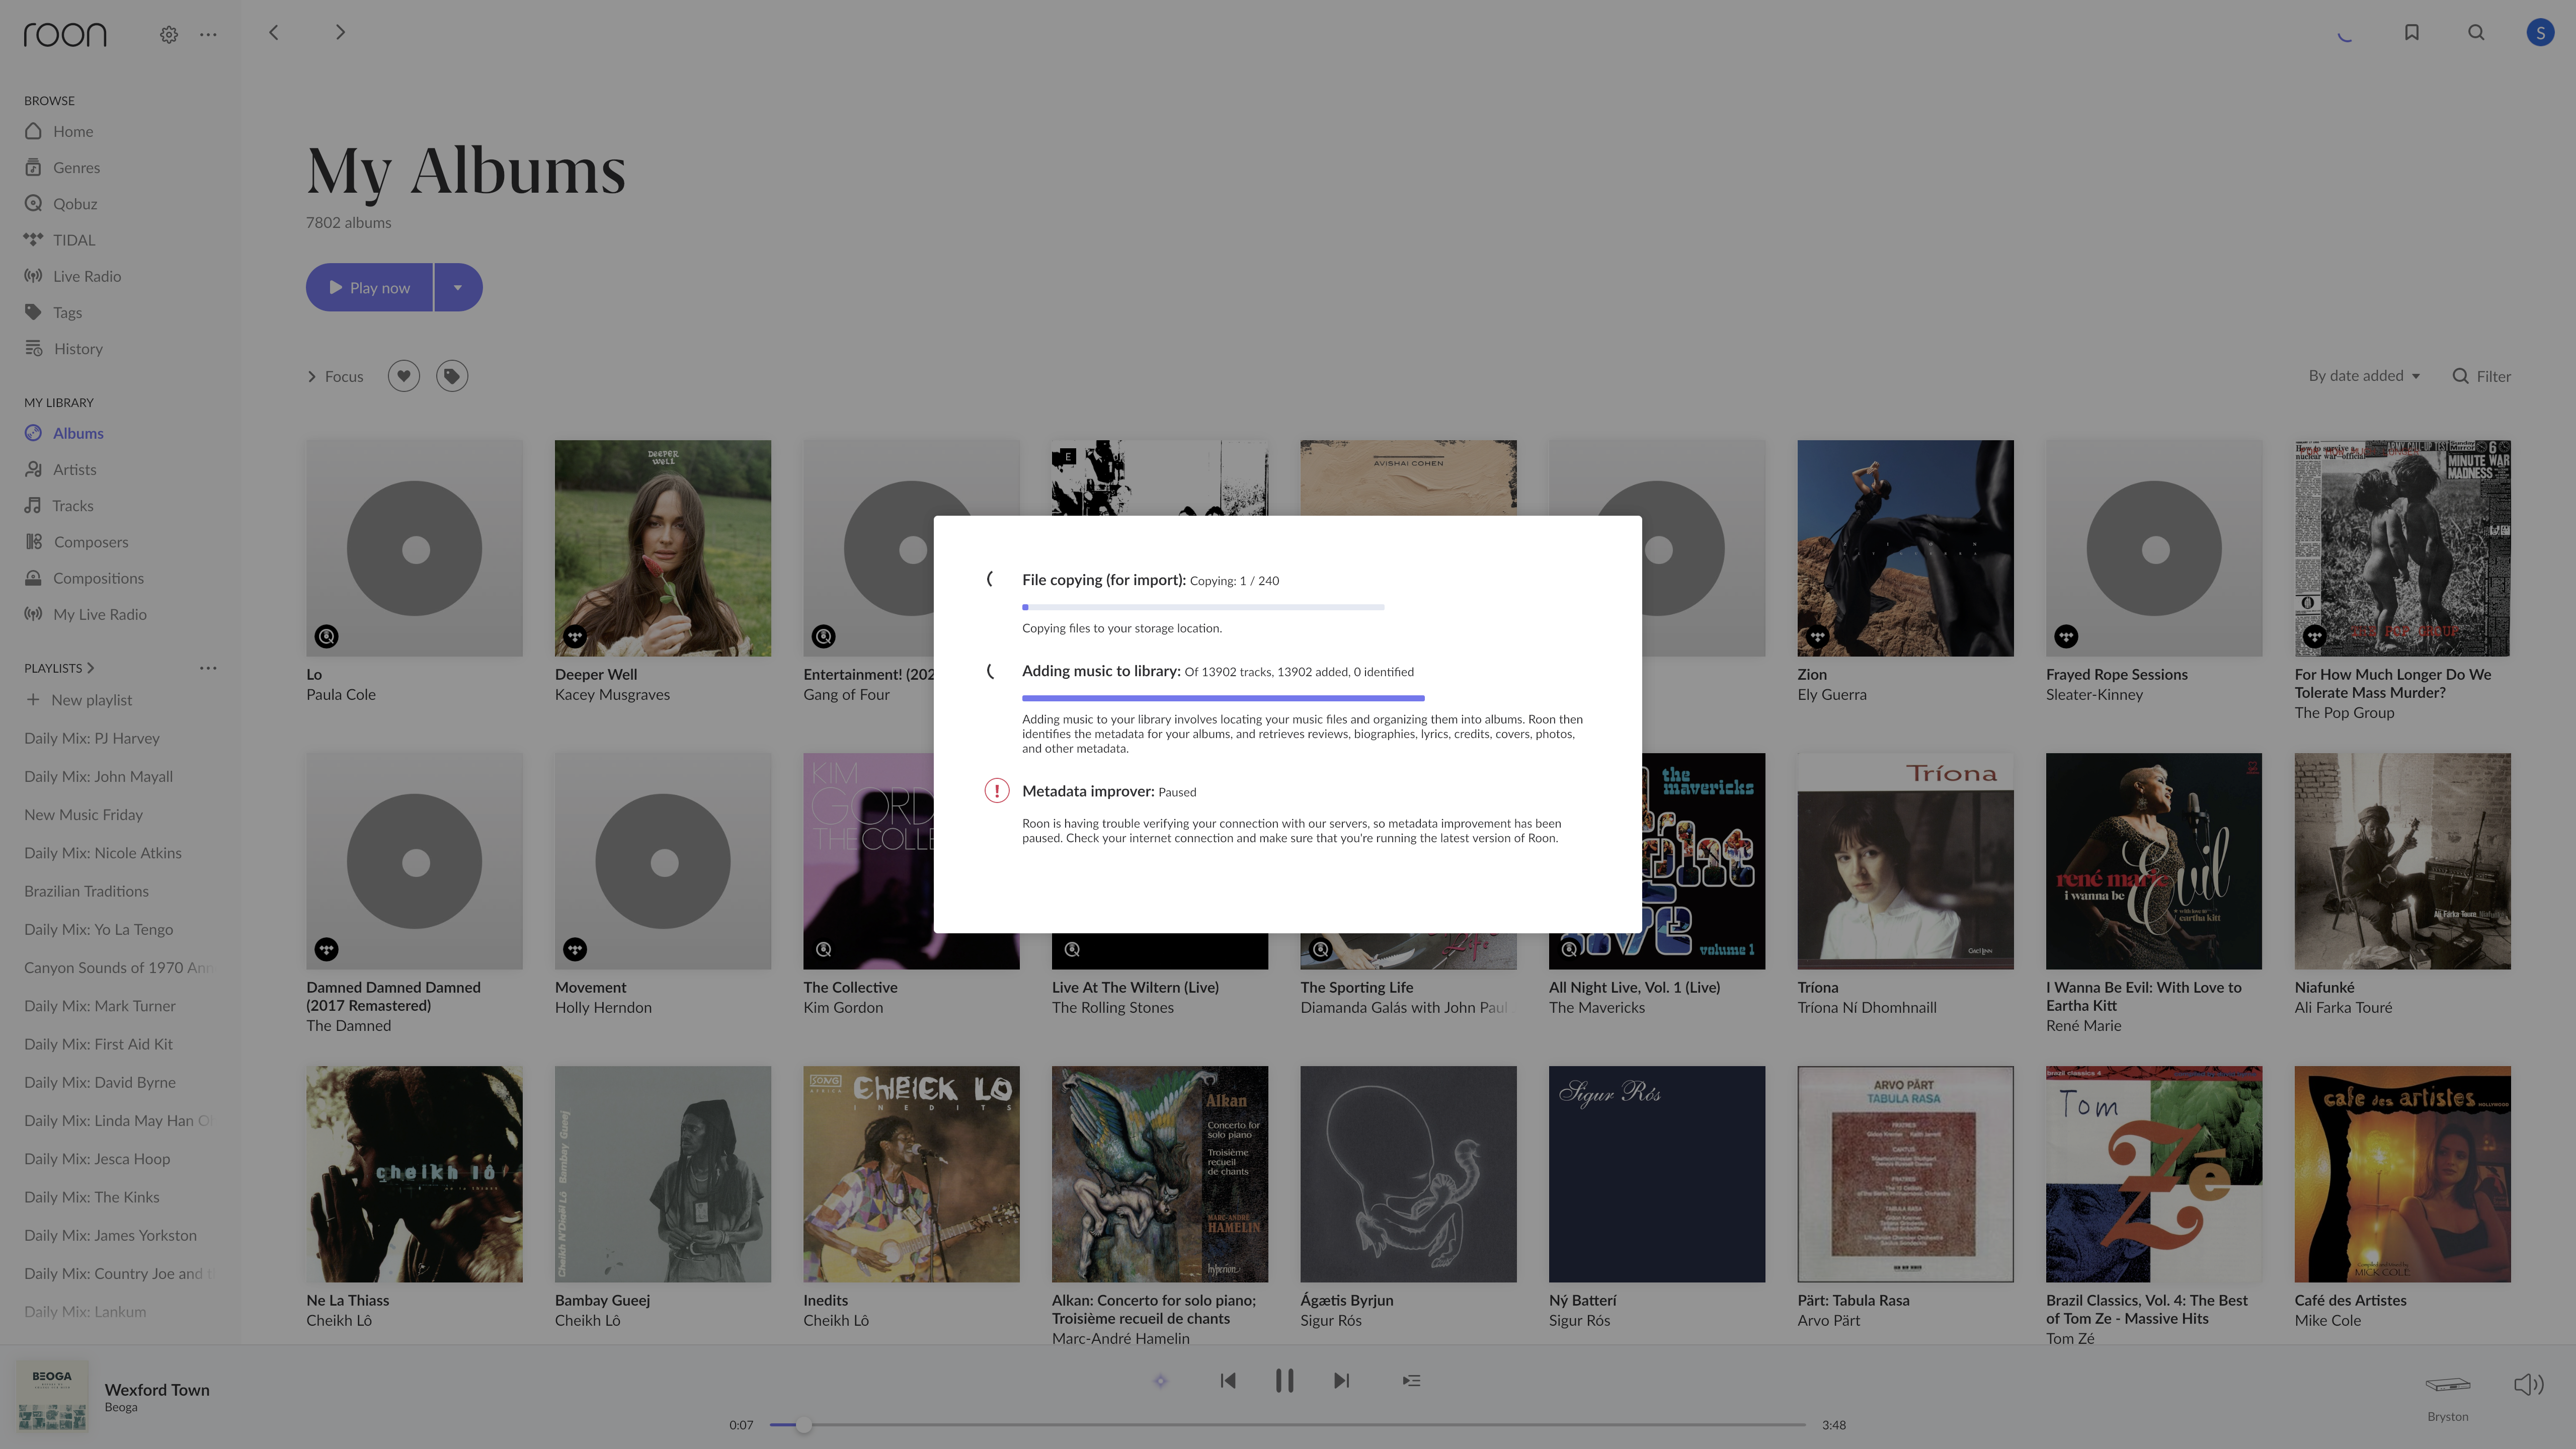The height and width of the screenshot is (1449, 2576).
Task: Open the Zion album by Ely Guerra
Action: pos(1905,548)
